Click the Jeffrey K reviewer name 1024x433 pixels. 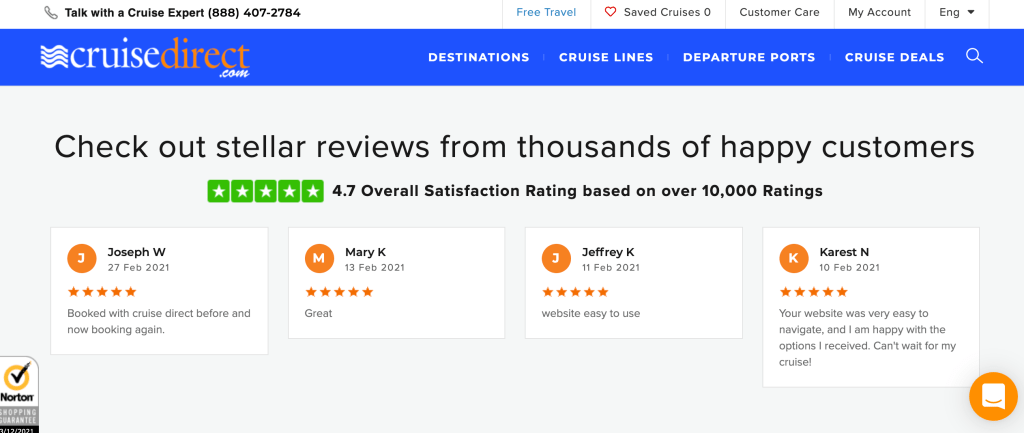608,252
